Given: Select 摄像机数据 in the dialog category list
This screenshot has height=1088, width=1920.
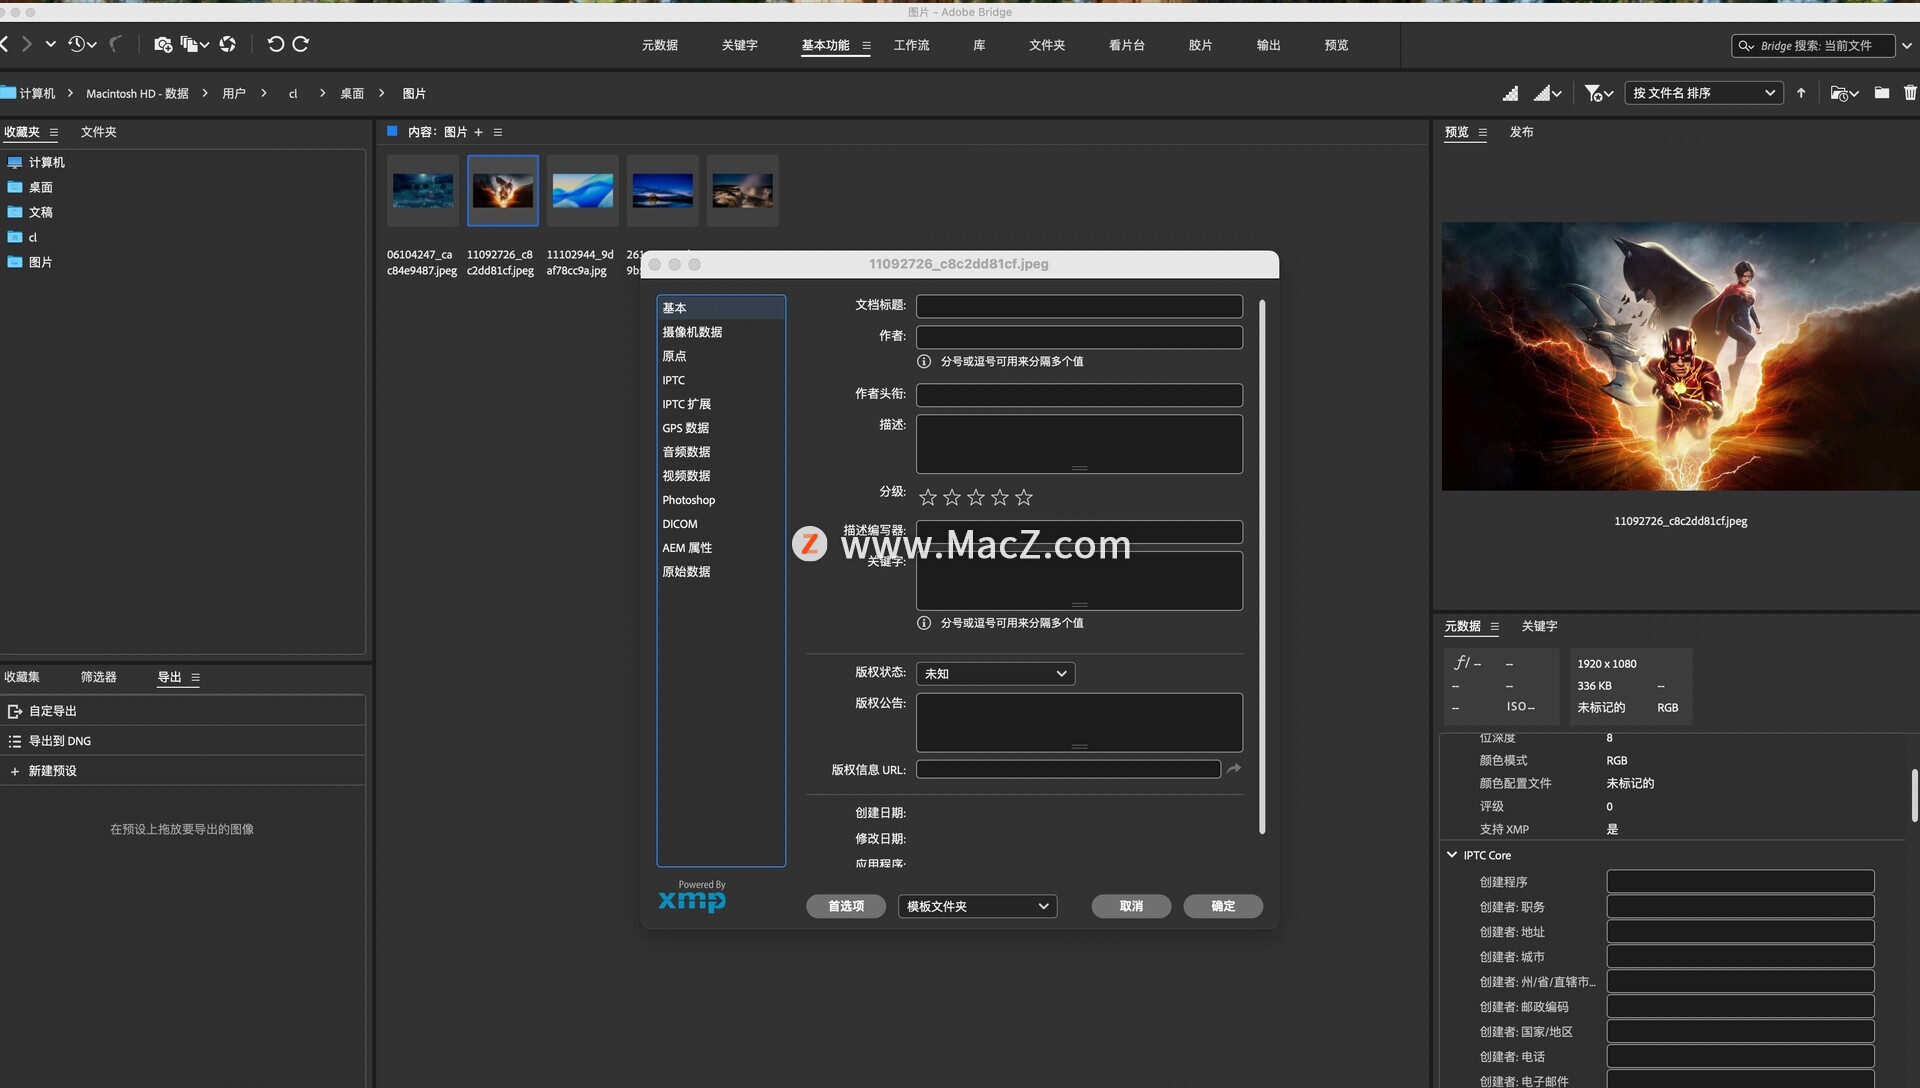Looking at the screenshot, I should tap(721, 332).
